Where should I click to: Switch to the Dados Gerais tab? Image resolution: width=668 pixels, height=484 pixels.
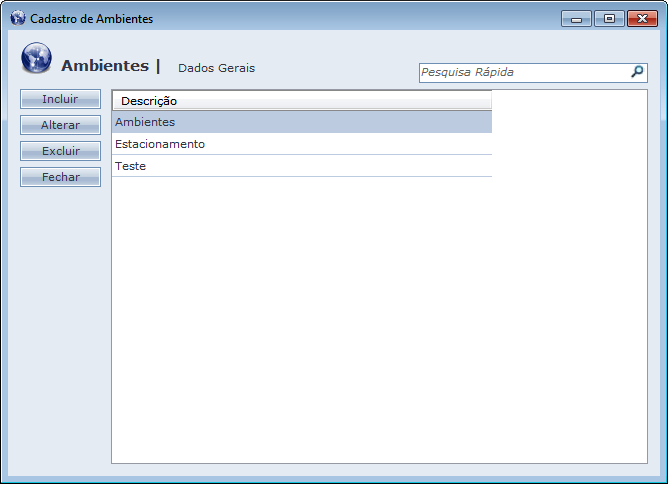click(216, 68)
